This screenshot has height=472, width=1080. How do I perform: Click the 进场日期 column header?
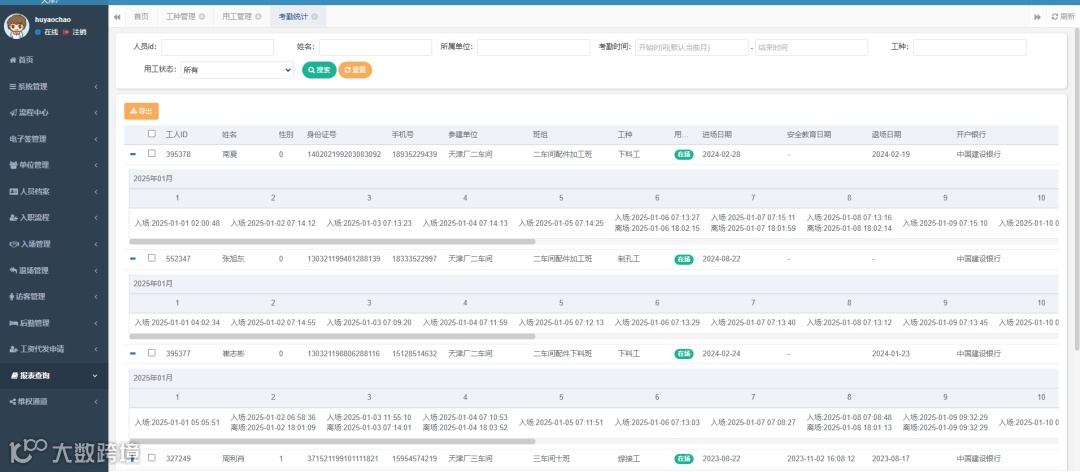[x=717, y=134]
